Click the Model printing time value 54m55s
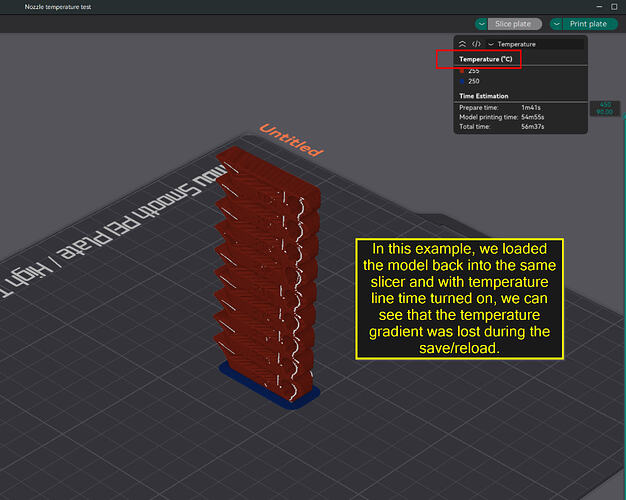This screenshot has width=626, height=500. tap(532, 117)
